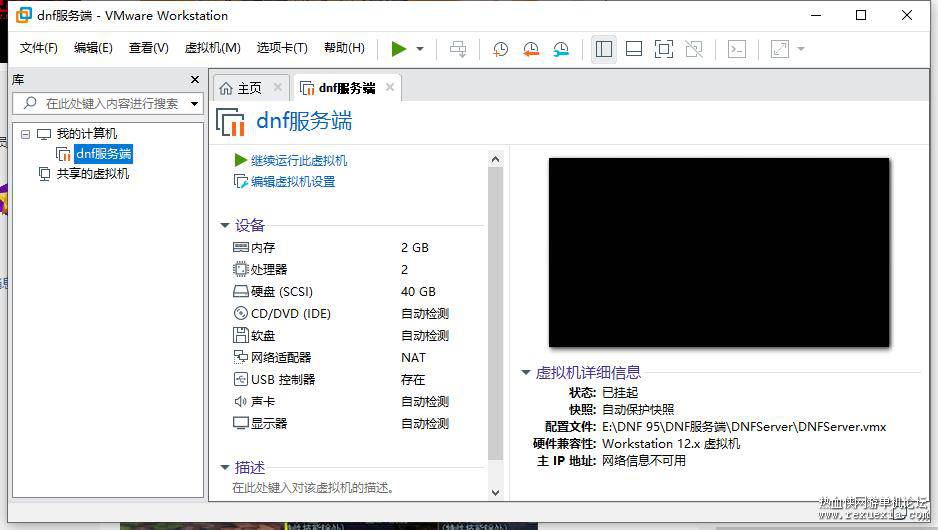Open the console view toolbar icon
Image resolution: width=938 pixels, height=530 pixels.
pyautogui.click(x=737, y=49)
